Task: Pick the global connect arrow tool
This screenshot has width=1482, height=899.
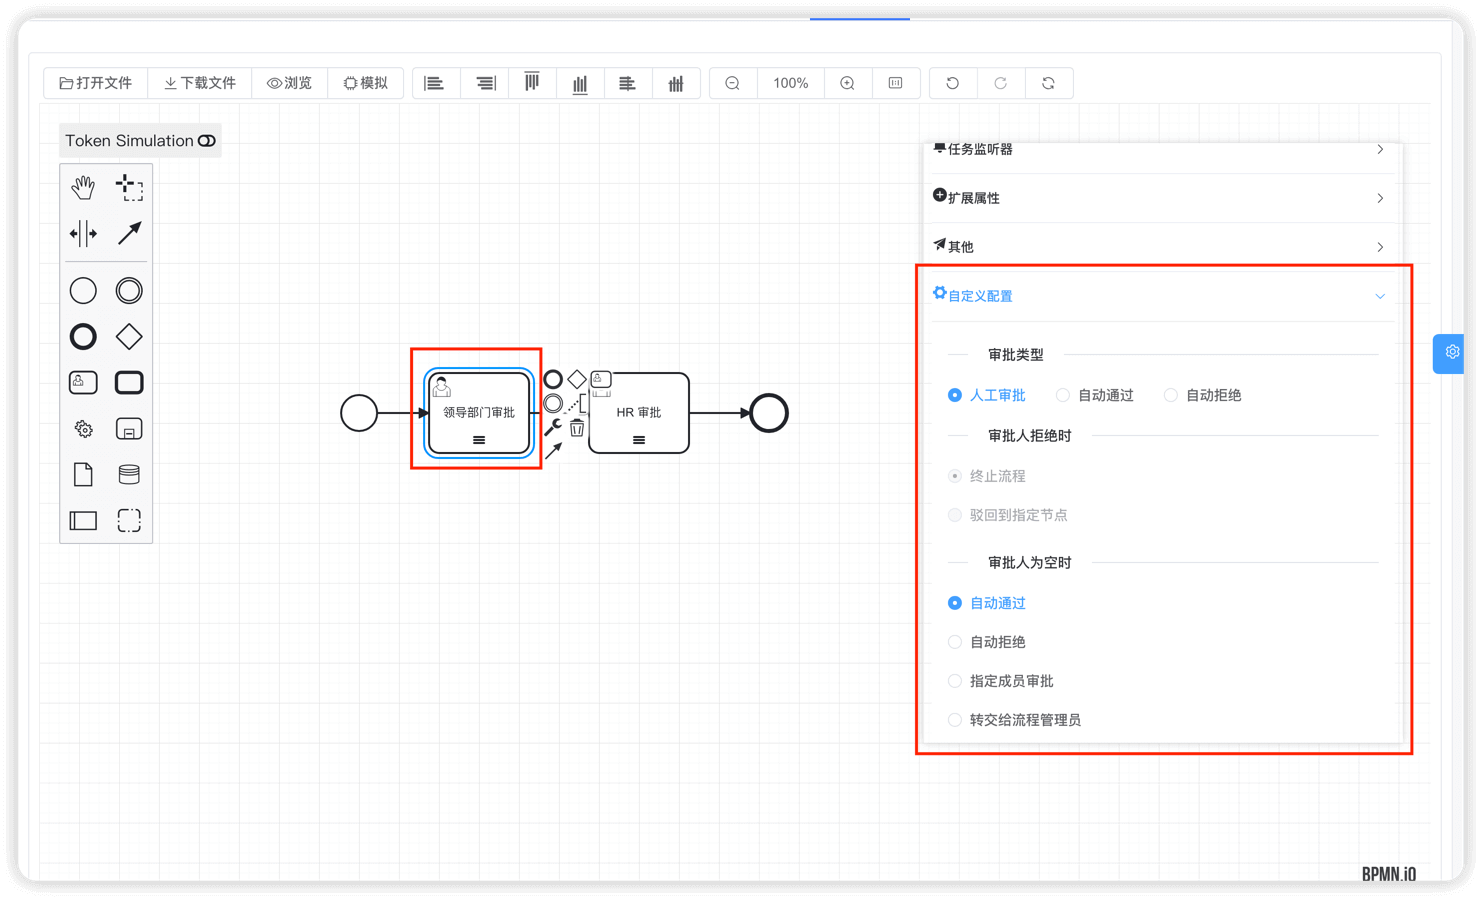Action: pyautogui.click(x=129, y=234)
